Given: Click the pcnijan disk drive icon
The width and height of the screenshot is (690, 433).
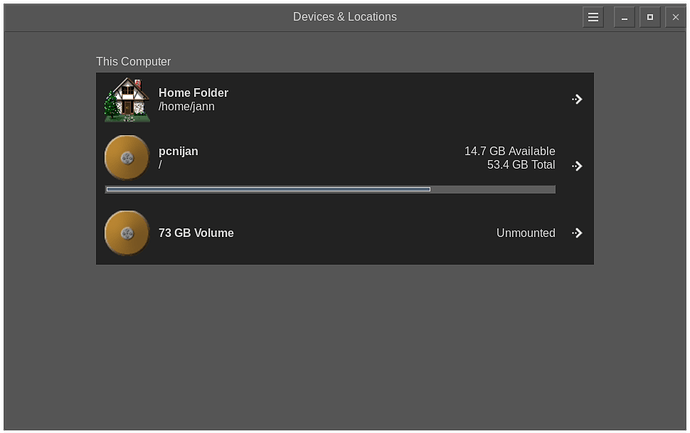Looking at the screenshot, I should (x=126, y=157).
